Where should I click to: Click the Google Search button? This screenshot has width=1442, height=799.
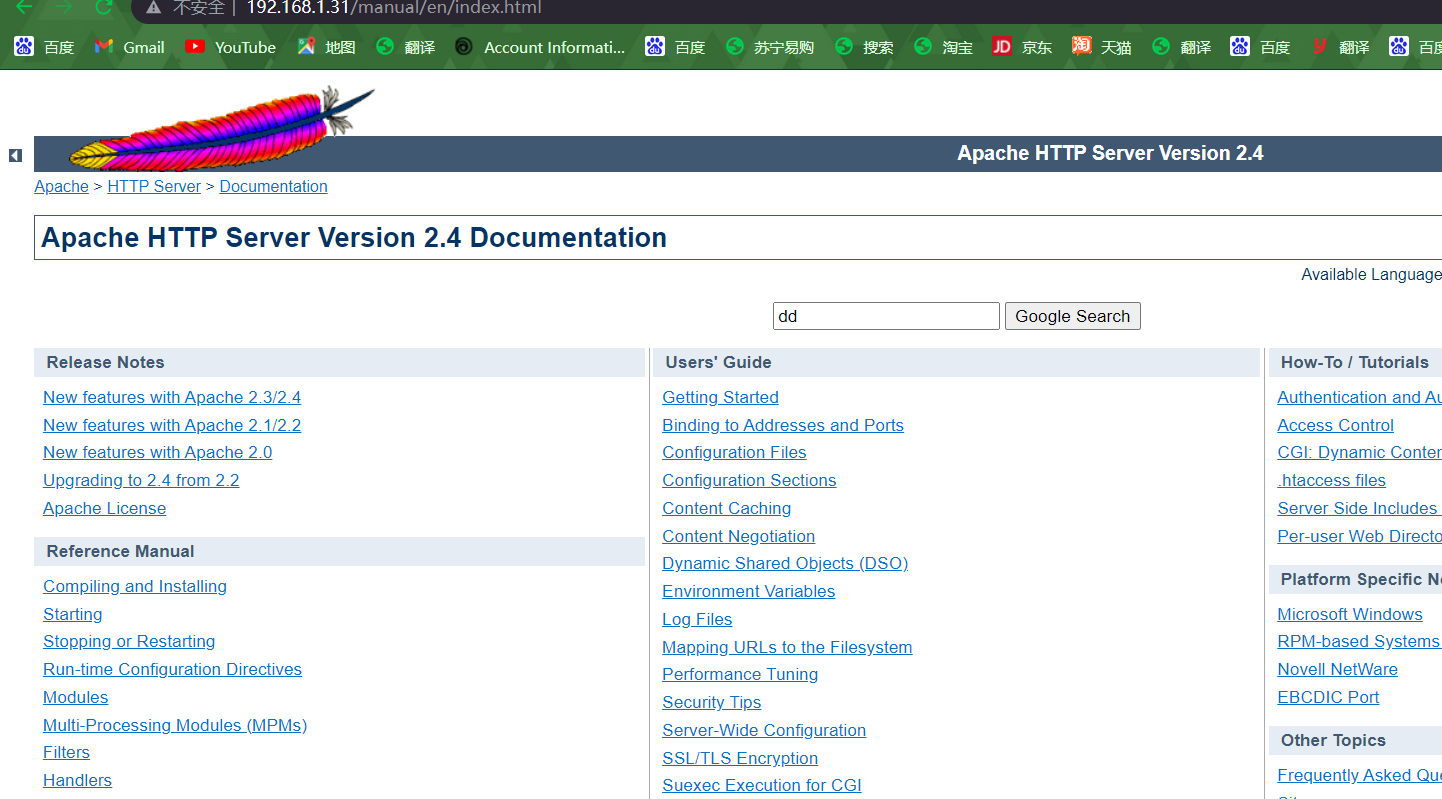click(x=1072, y=316)
